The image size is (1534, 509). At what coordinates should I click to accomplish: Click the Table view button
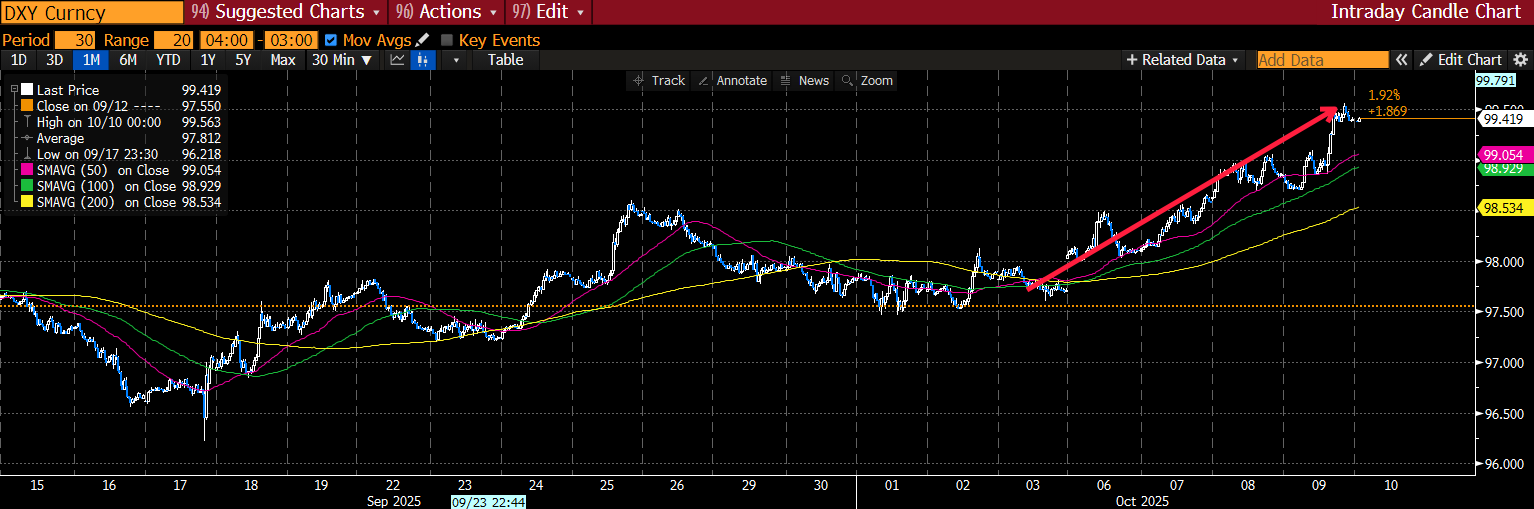pyautogui.click(x=505, y=60)
